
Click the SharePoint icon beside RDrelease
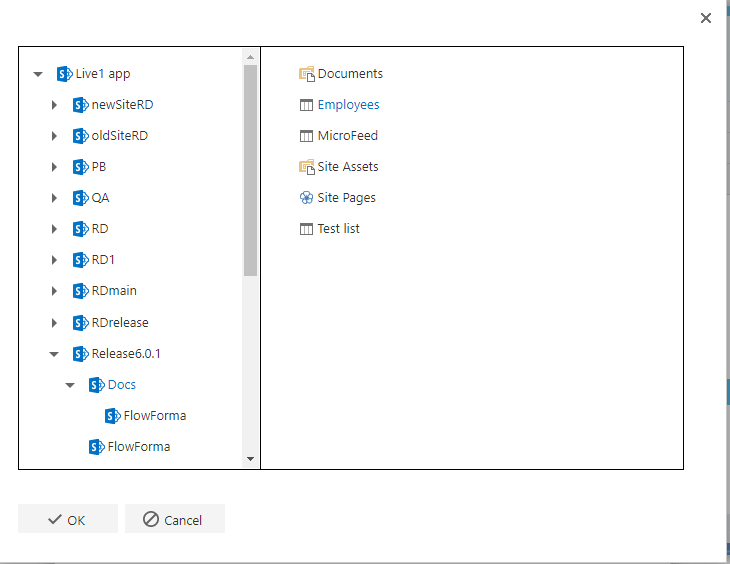pos(81,323)
